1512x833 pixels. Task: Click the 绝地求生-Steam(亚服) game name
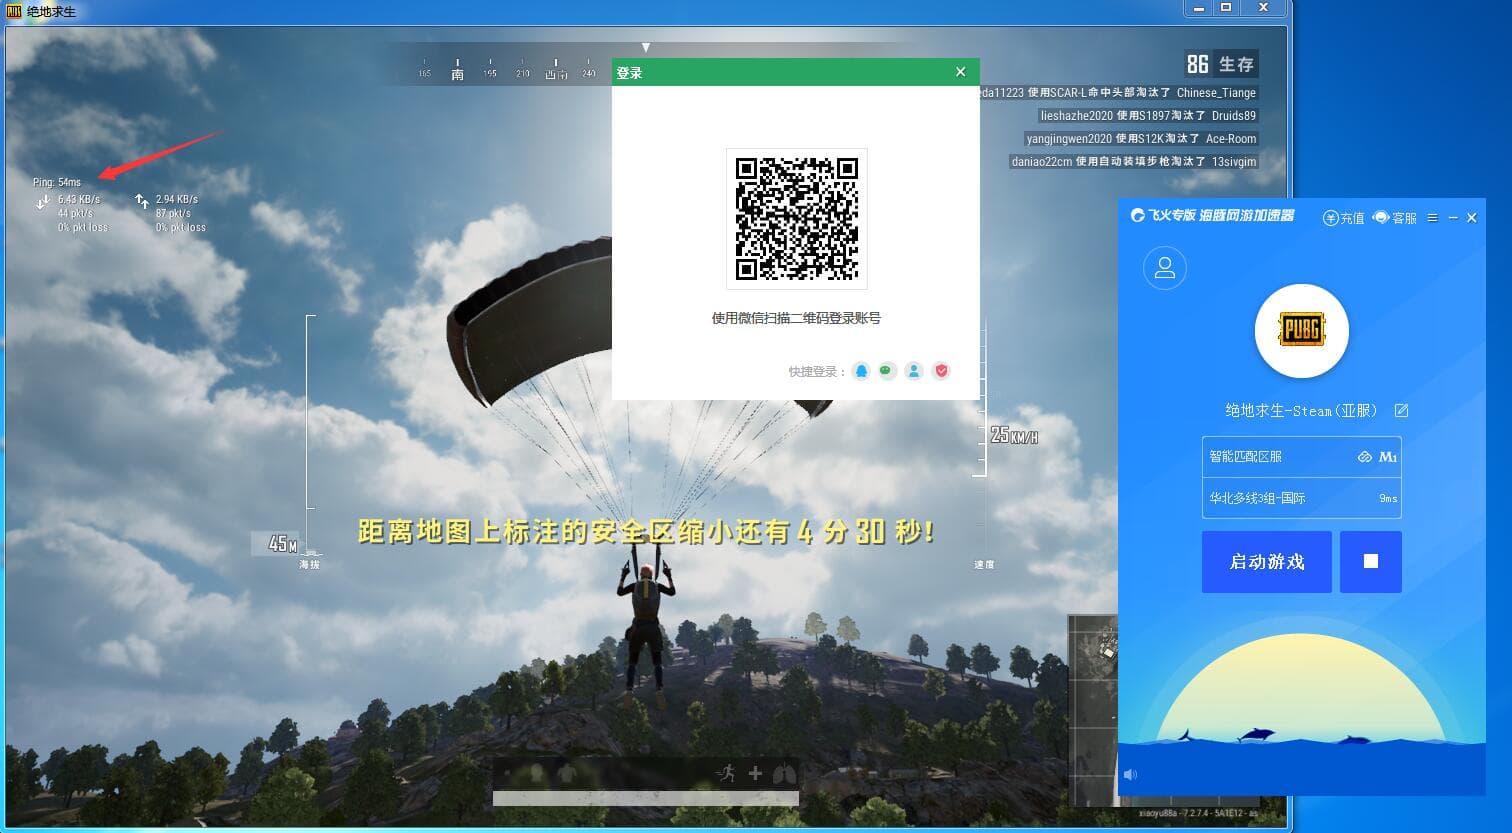pos(1301,410)
